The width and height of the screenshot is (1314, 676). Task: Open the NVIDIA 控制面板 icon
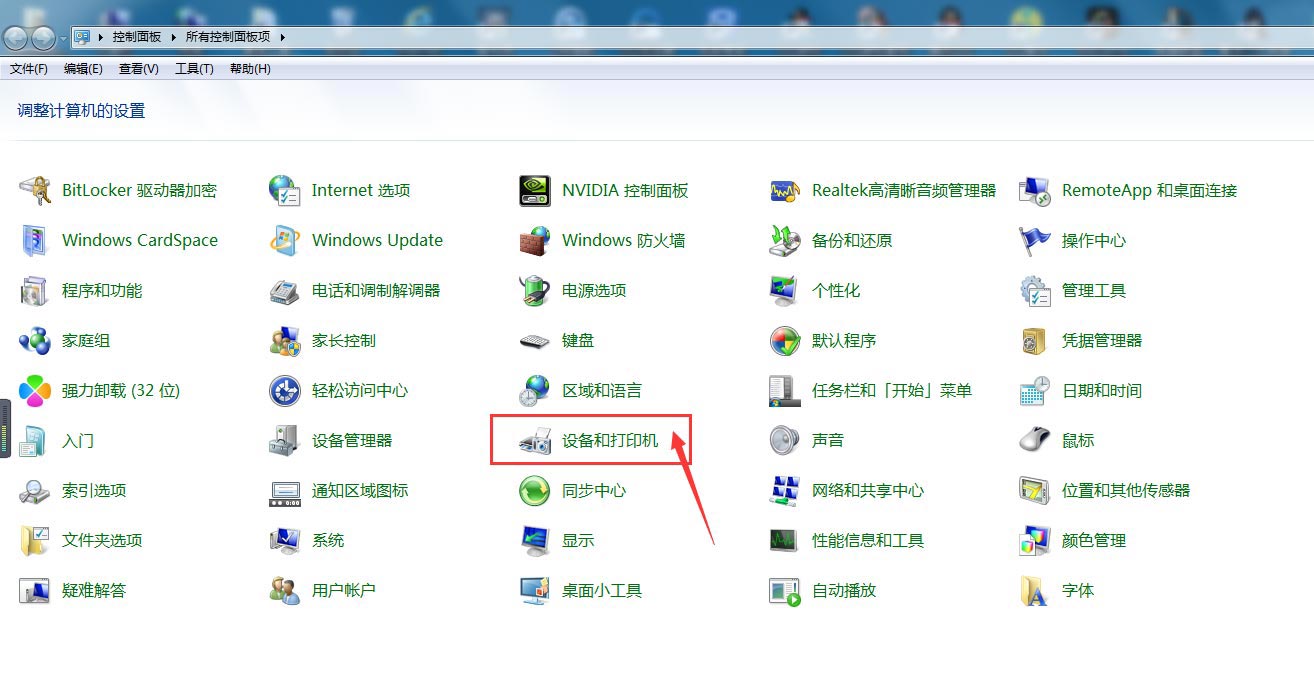point(535,190)
